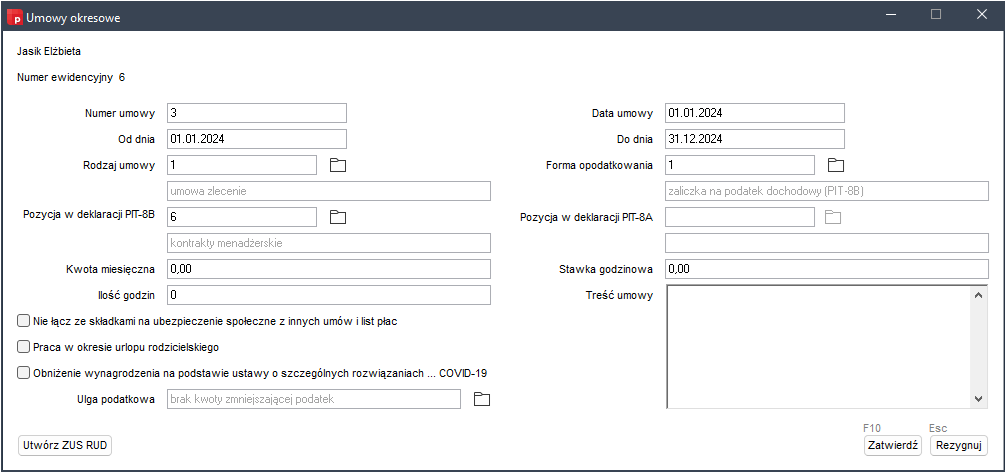Cancel with the Rezygnuj button
This screenshot has width=1005, height=472.
pos(958,445)
